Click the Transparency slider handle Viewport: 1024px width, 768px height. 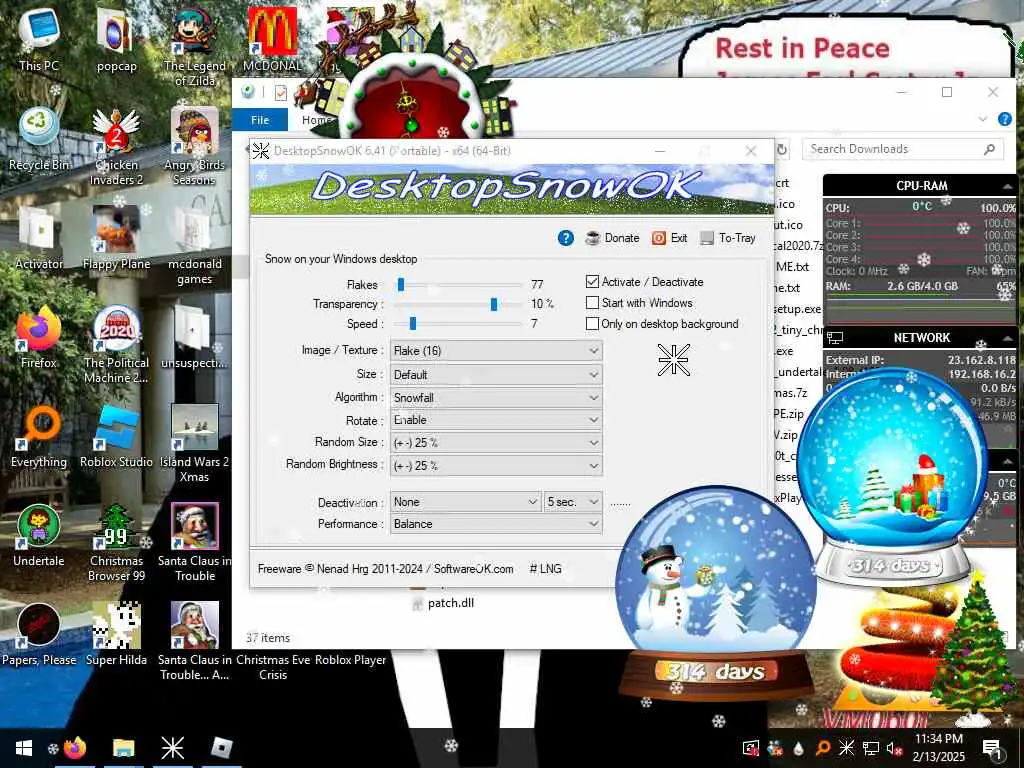[x=494, y=304]
